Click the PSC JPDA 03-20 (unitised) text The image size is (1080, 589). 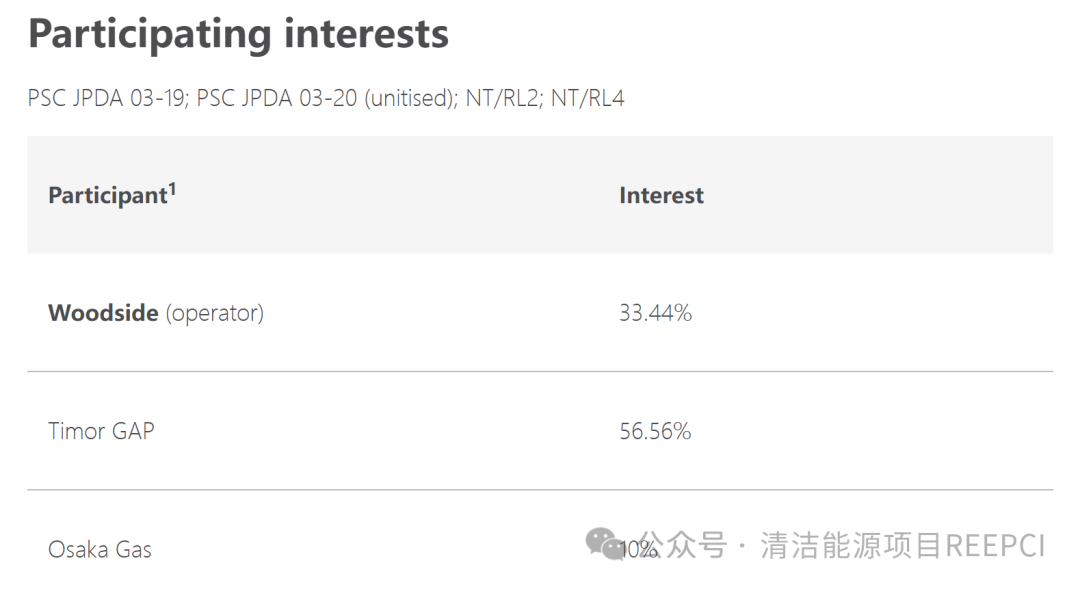click(x=325, y=99)
